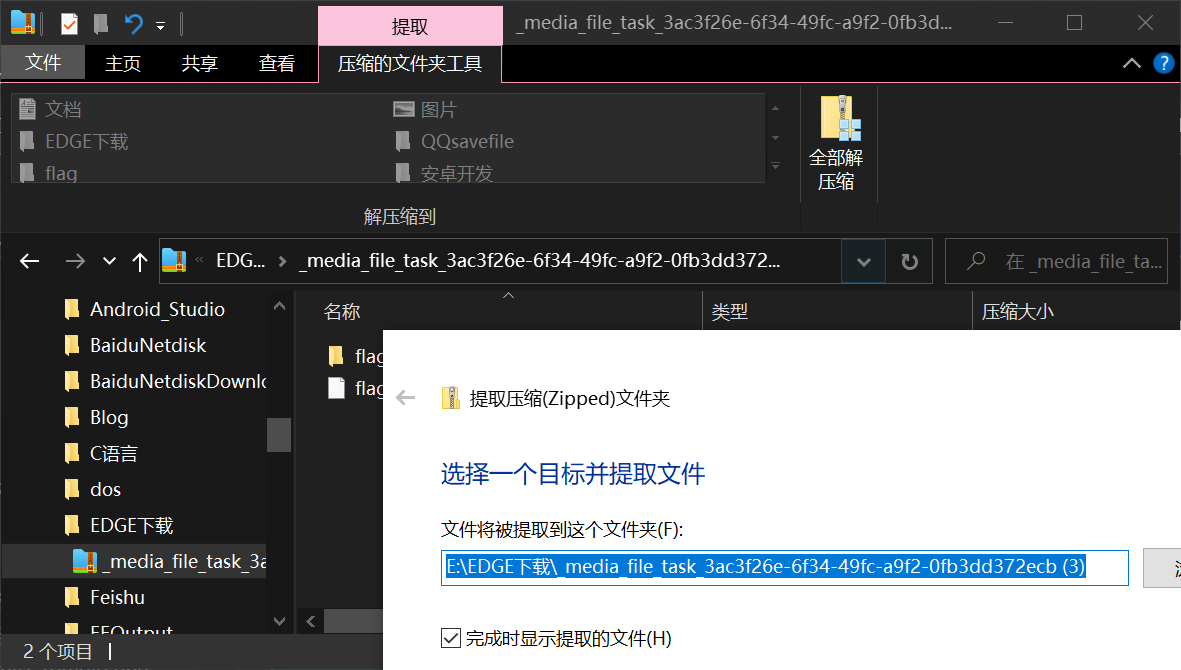This screenshot has width=1181, height=670.
Task: Open the Explorer help question mark icon
Action: 1163,63
